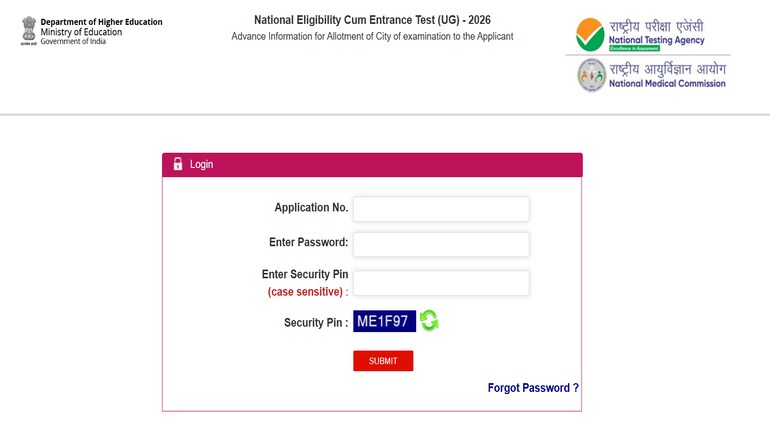Click the padlock icon in Login header

pyautogui.click(x=178, y=164)
